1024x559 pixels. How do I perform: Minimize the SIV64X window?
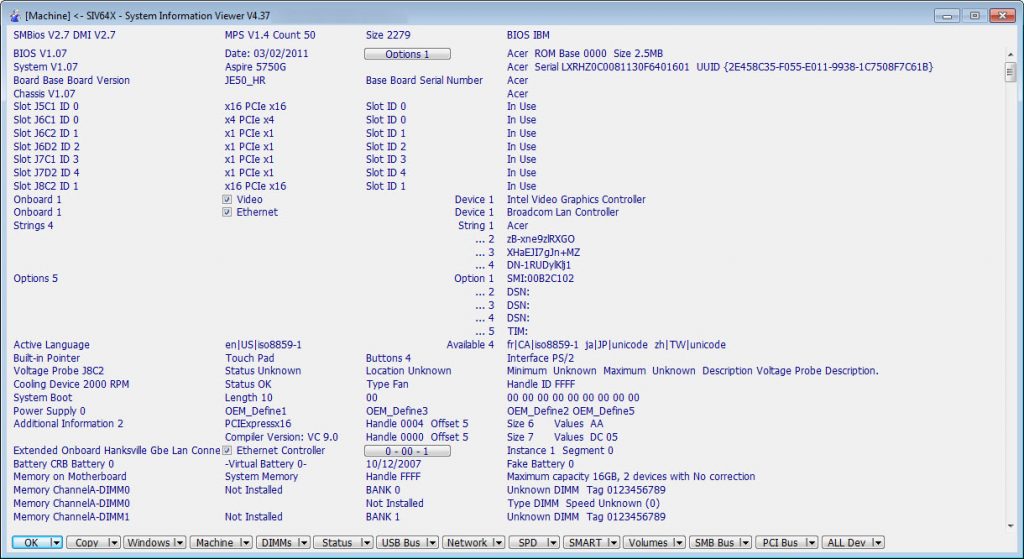pos(946,16)
